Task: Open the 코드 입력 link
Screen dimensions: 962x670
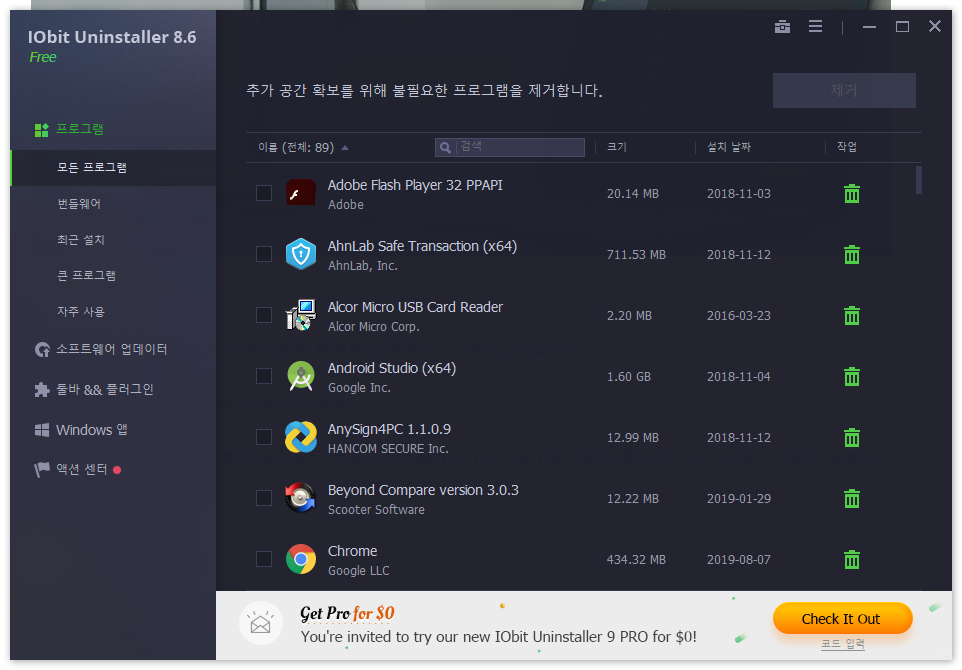Action: [843, 644]
